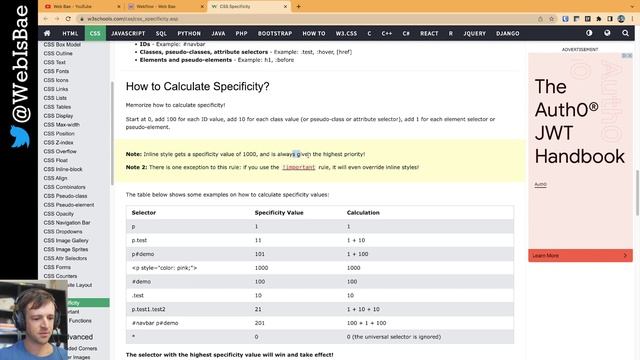640x360 pixels.
Task: Close the Web Bae YouTube tab
Action: tap(119, 7)
